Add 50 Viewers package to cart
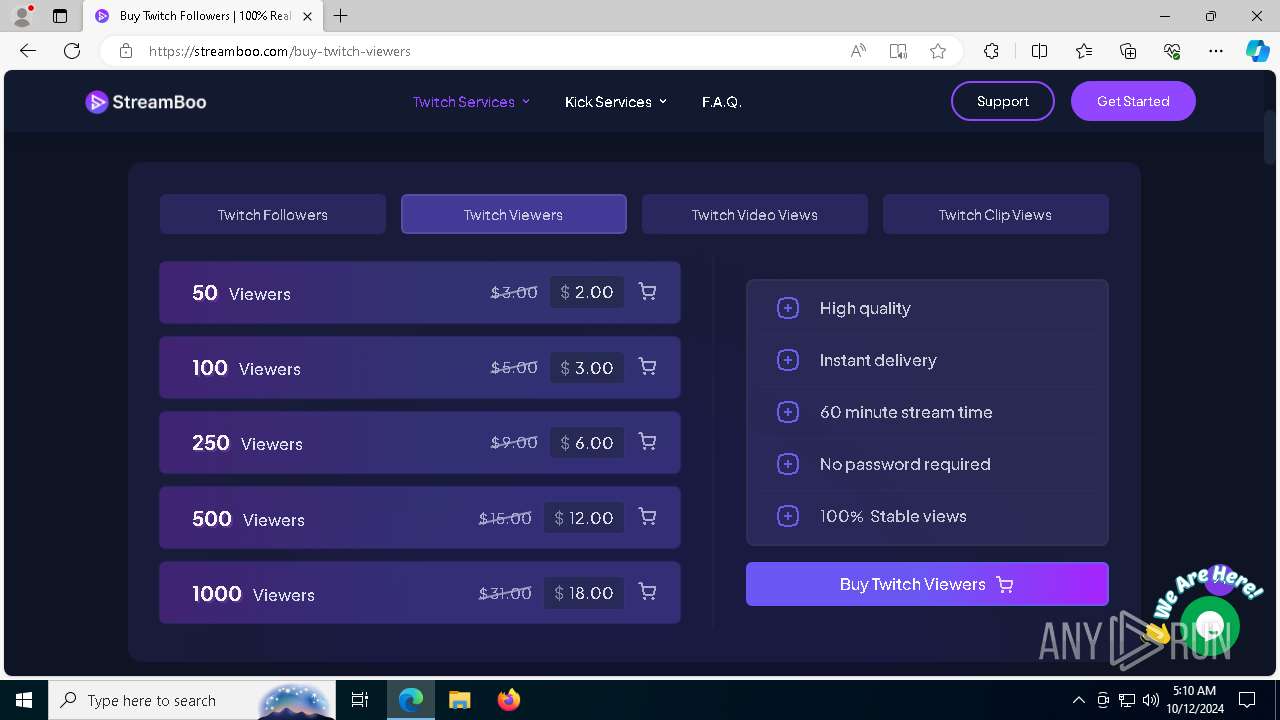Viewport: 1280px width, 720px height. coord(647,292)
